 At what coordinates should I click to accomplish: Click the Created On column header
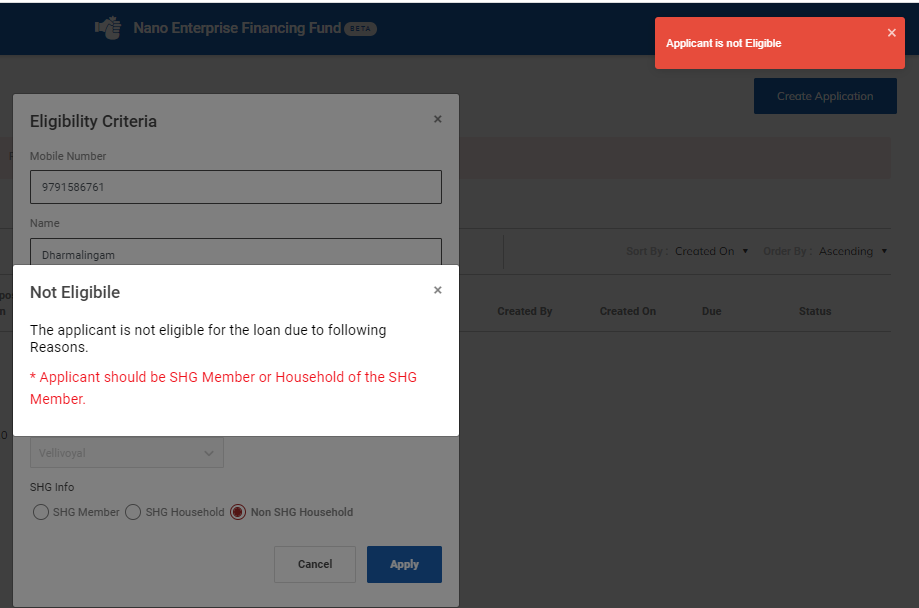click(x=627, y=311)
